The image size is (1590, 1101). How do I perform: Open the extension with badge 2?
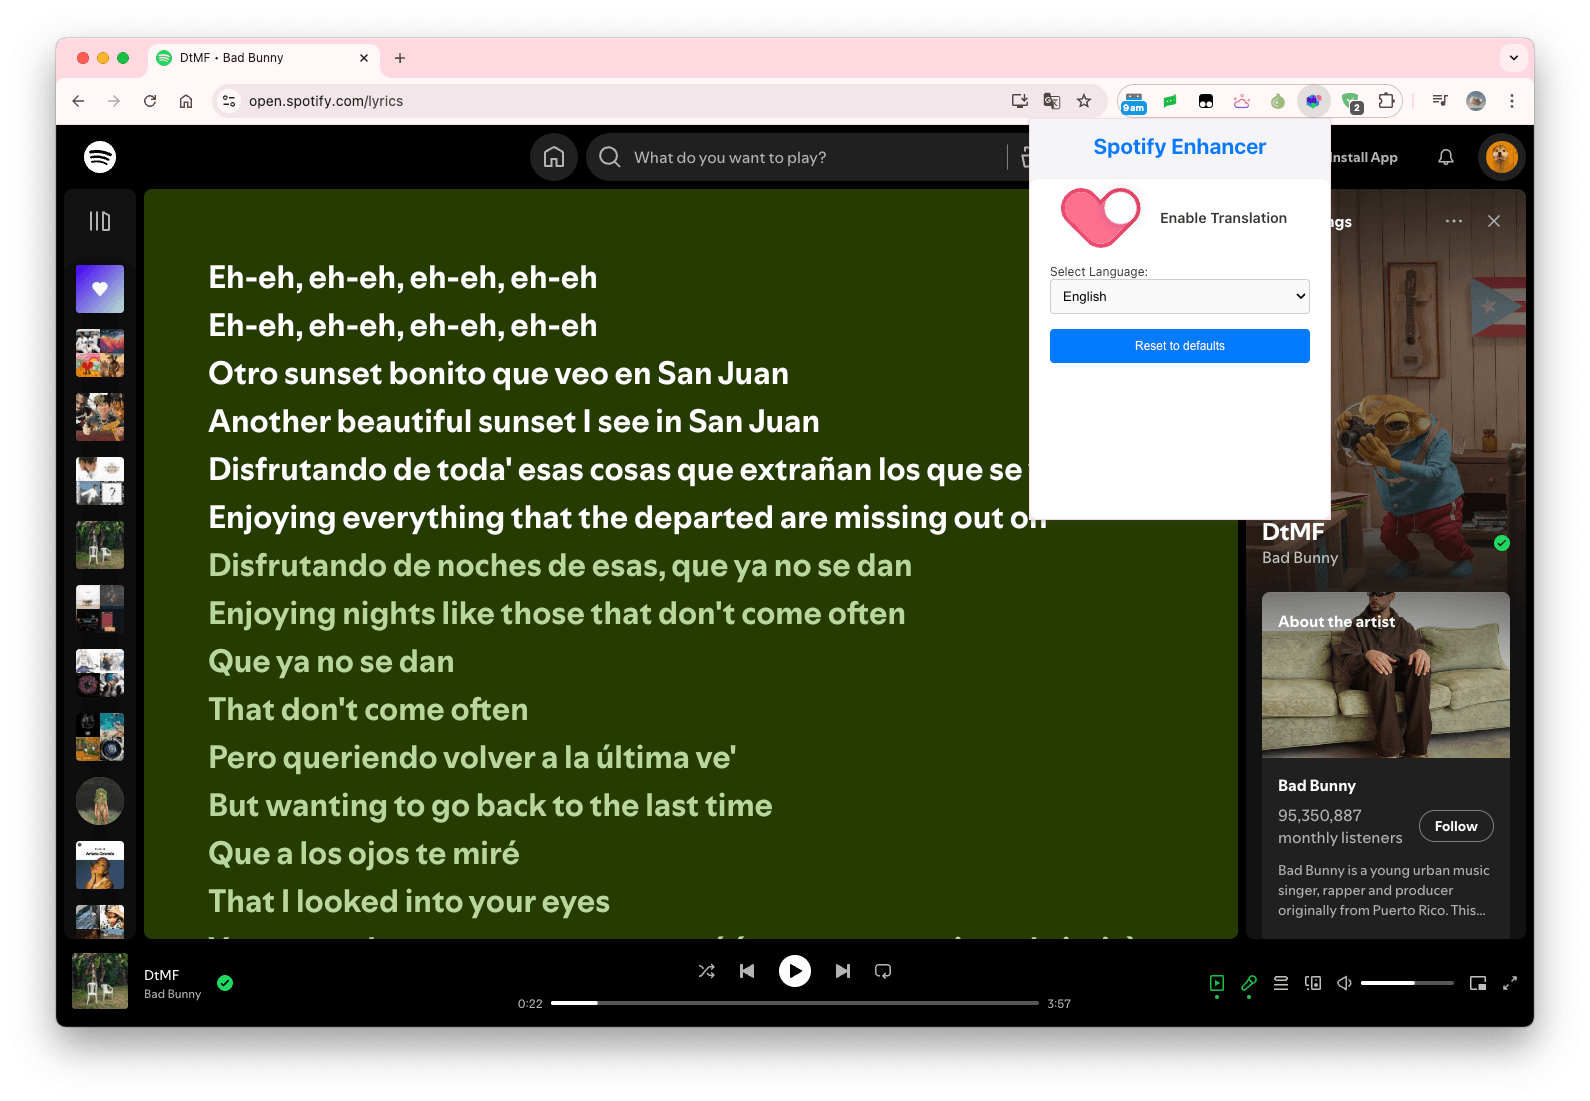[1351, 102]
